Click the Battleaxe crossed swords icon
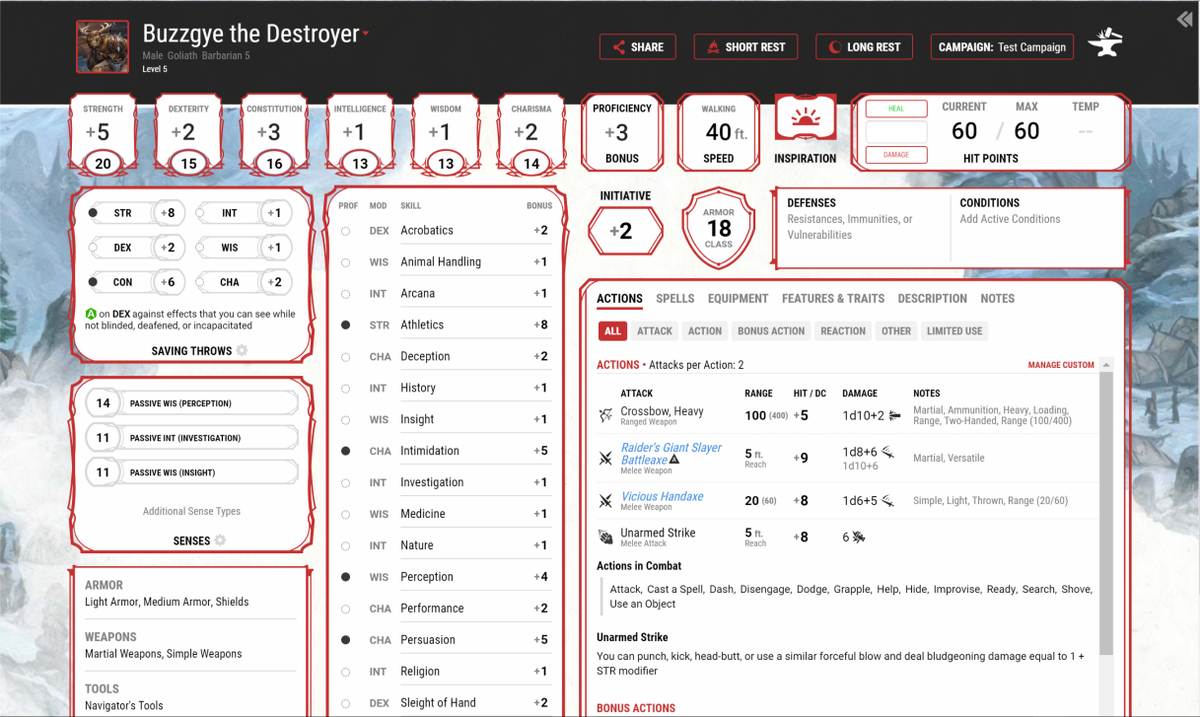This screenshot has height=717, width=1200. coord(605,458)
